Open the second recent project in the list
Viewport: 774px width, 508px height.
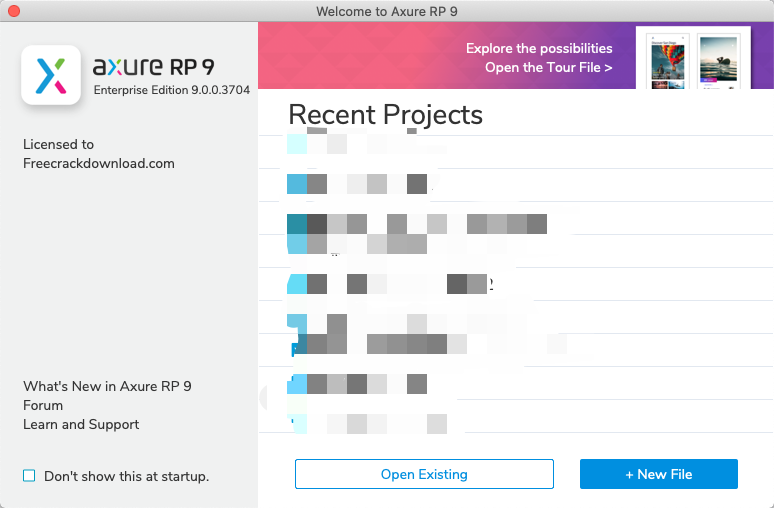[x=380, y=184]
